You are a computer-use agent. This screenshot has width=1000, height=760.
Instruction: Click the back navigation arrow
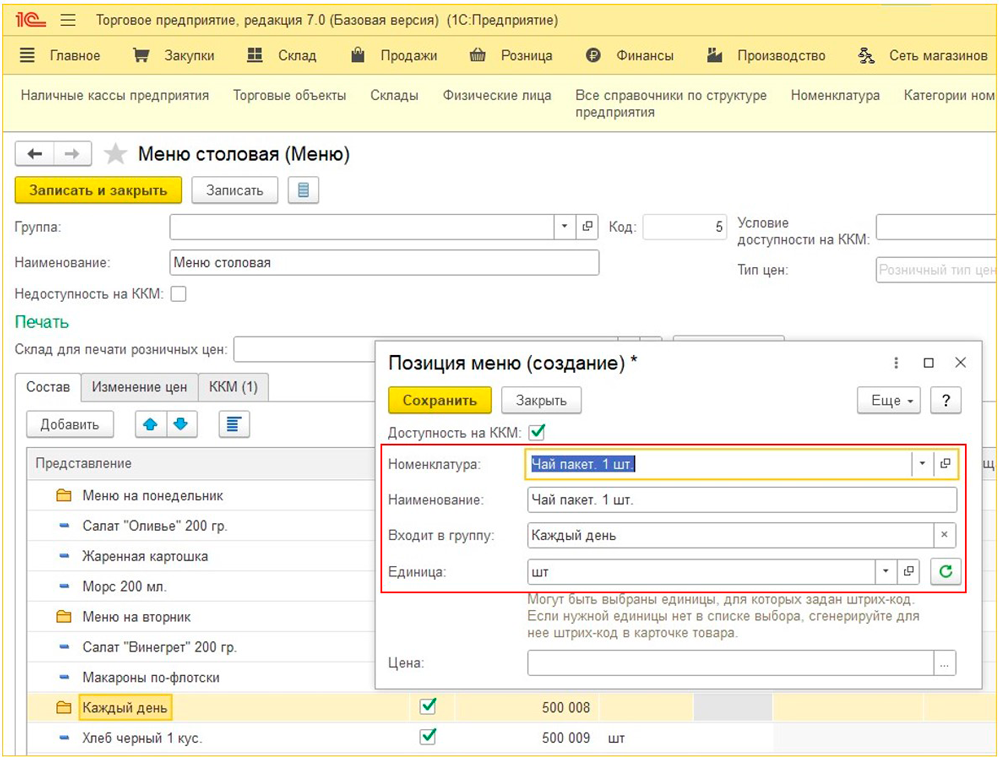(35, 154)
